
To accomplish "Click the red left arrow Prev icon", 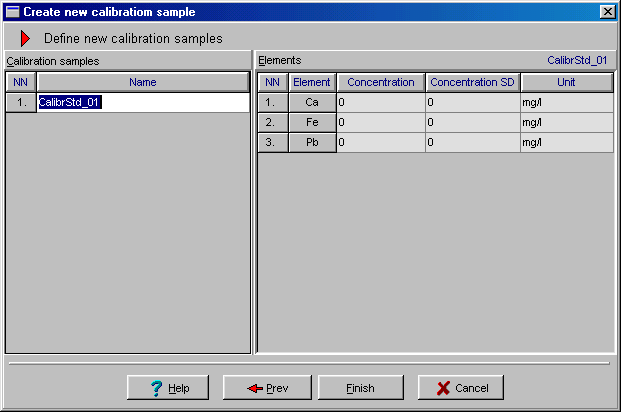I will (x=255, y=388).
